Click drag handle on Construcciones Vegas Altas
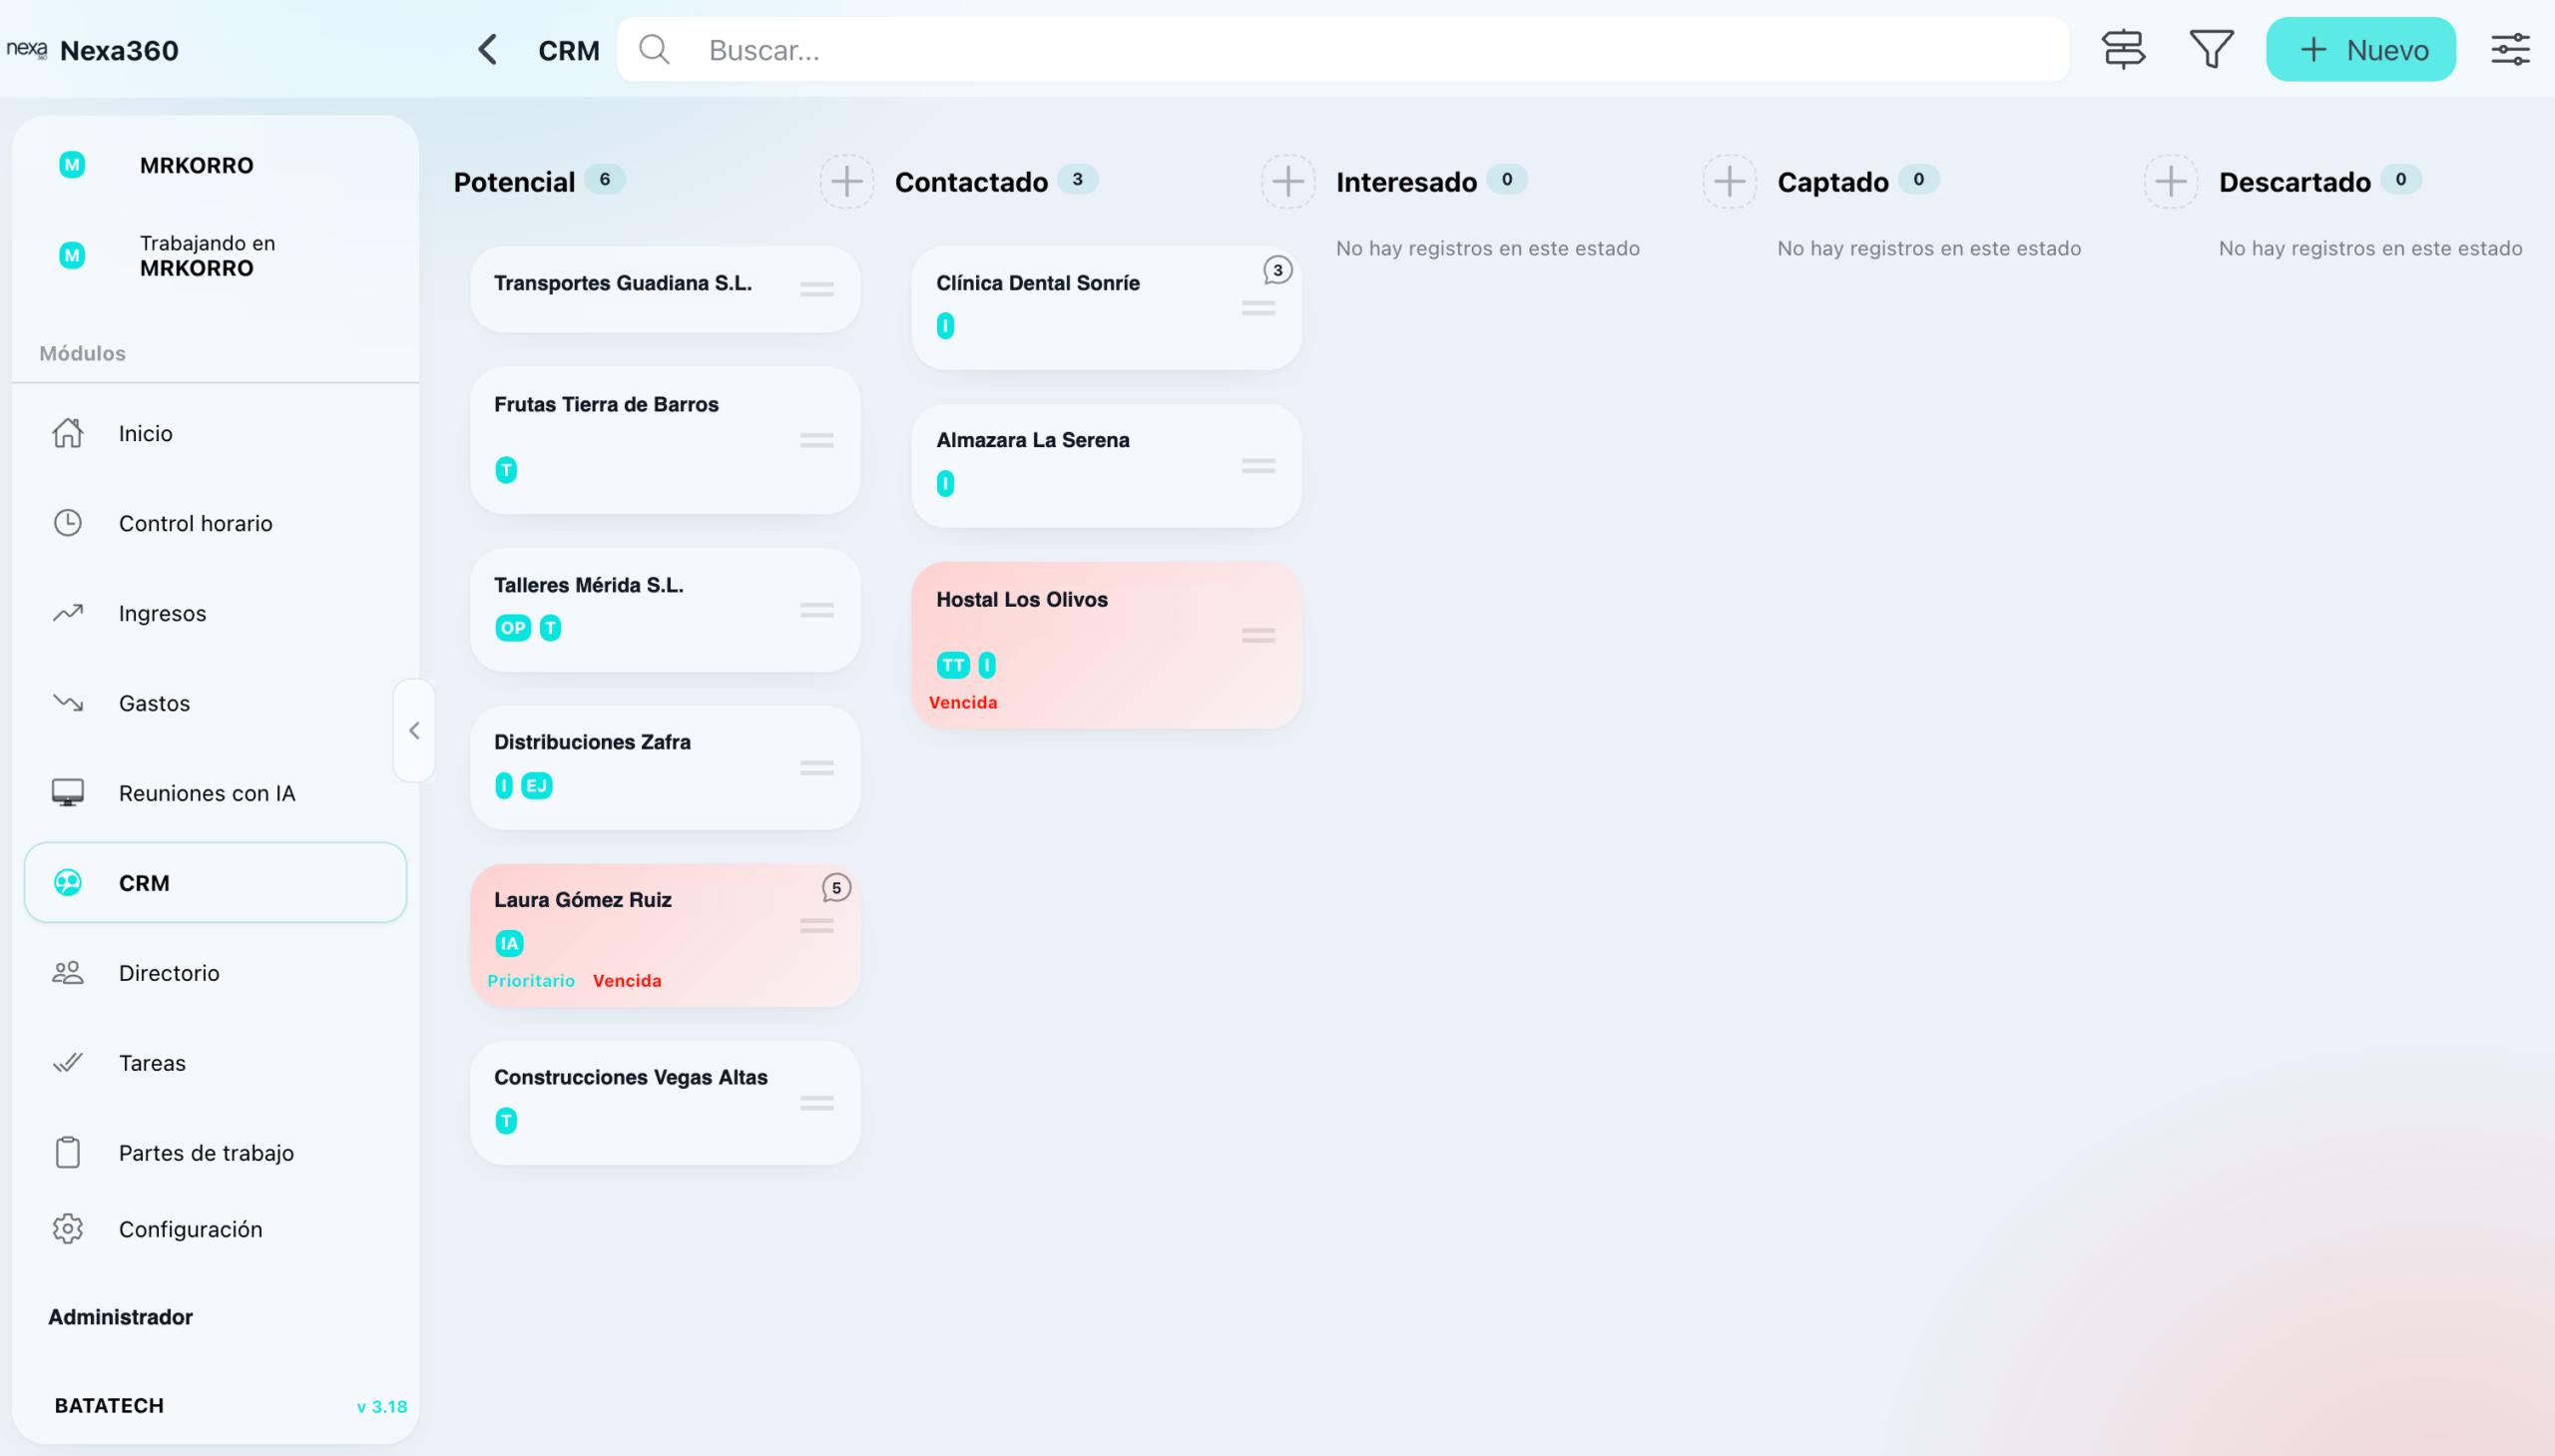Image resolution: width=2555 pixels, height=1456 pixels. click(x=817, y=1102)
